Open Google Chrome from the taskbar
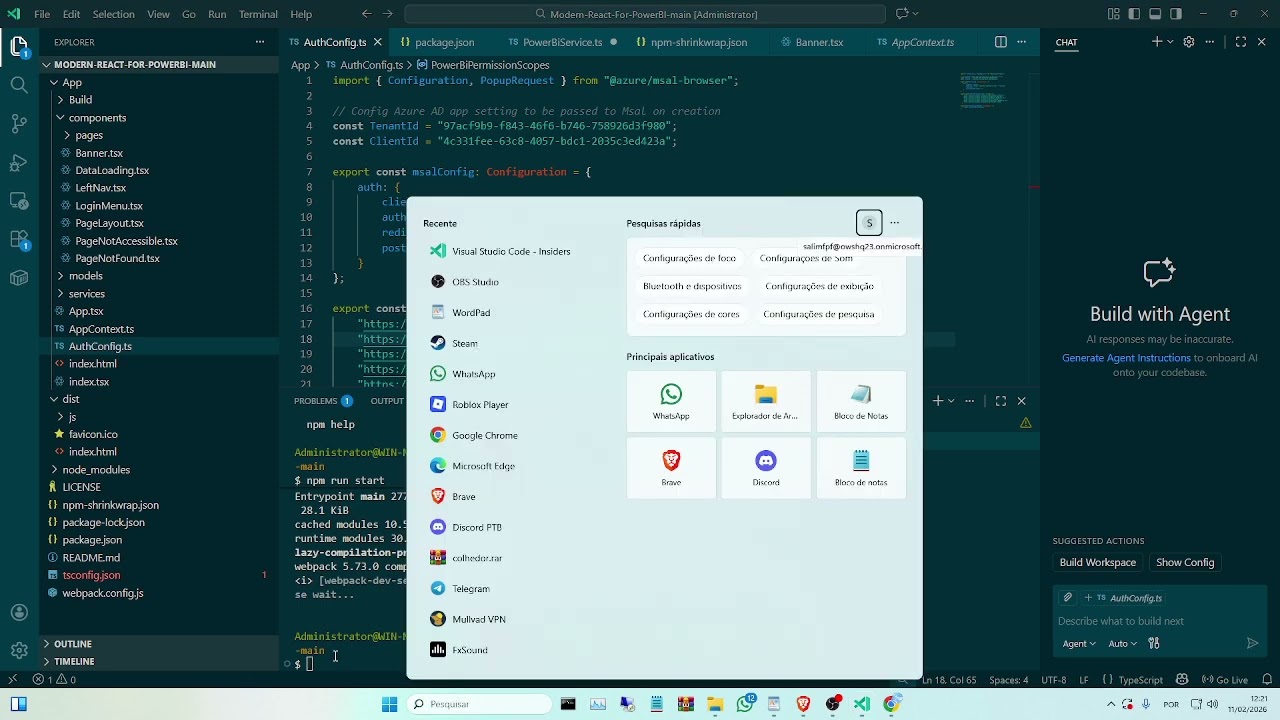The height and width of the screenshot is (720, 1280). pyautogui.click(x=891, y=704)
